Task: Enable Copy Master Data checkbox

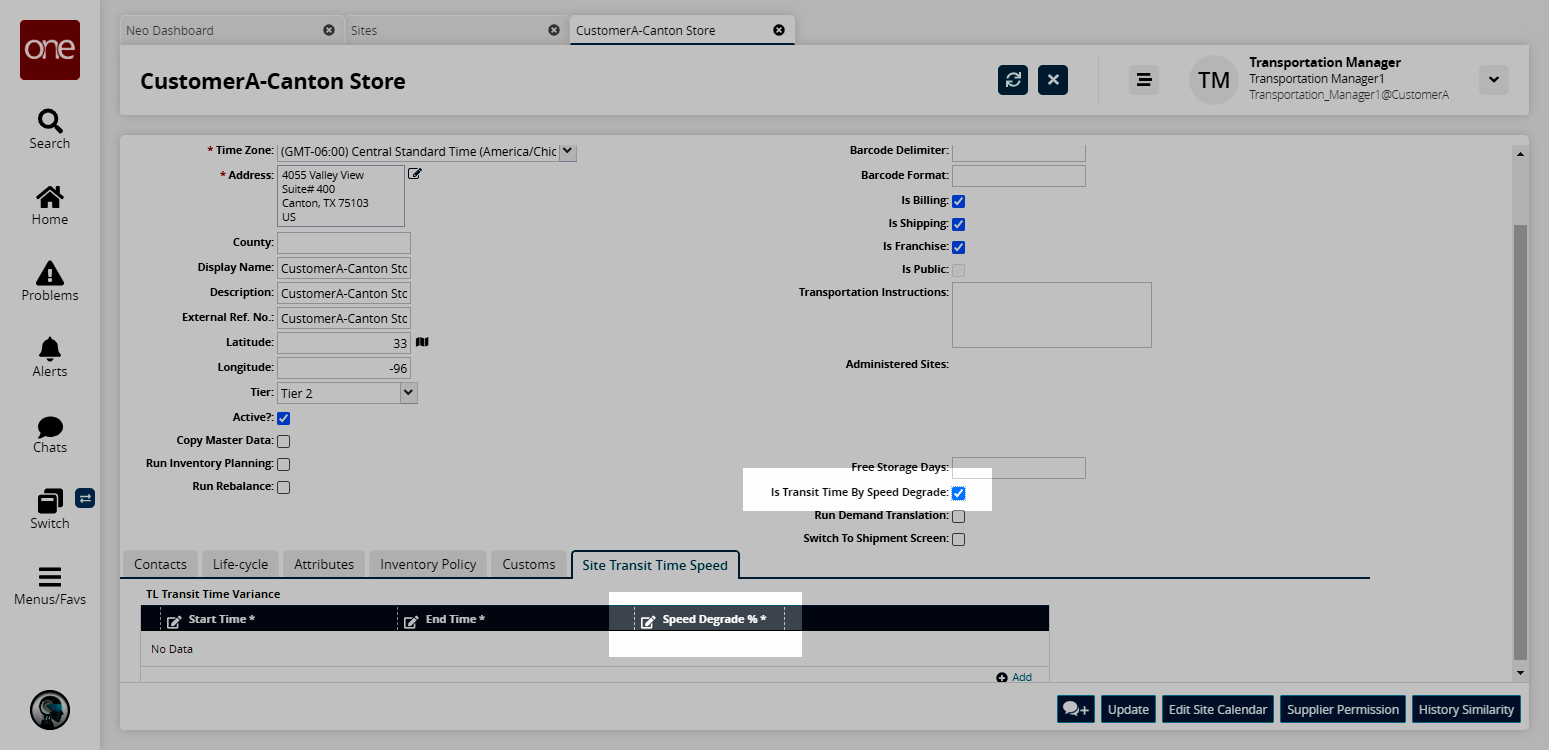Action: coord(284,441)
